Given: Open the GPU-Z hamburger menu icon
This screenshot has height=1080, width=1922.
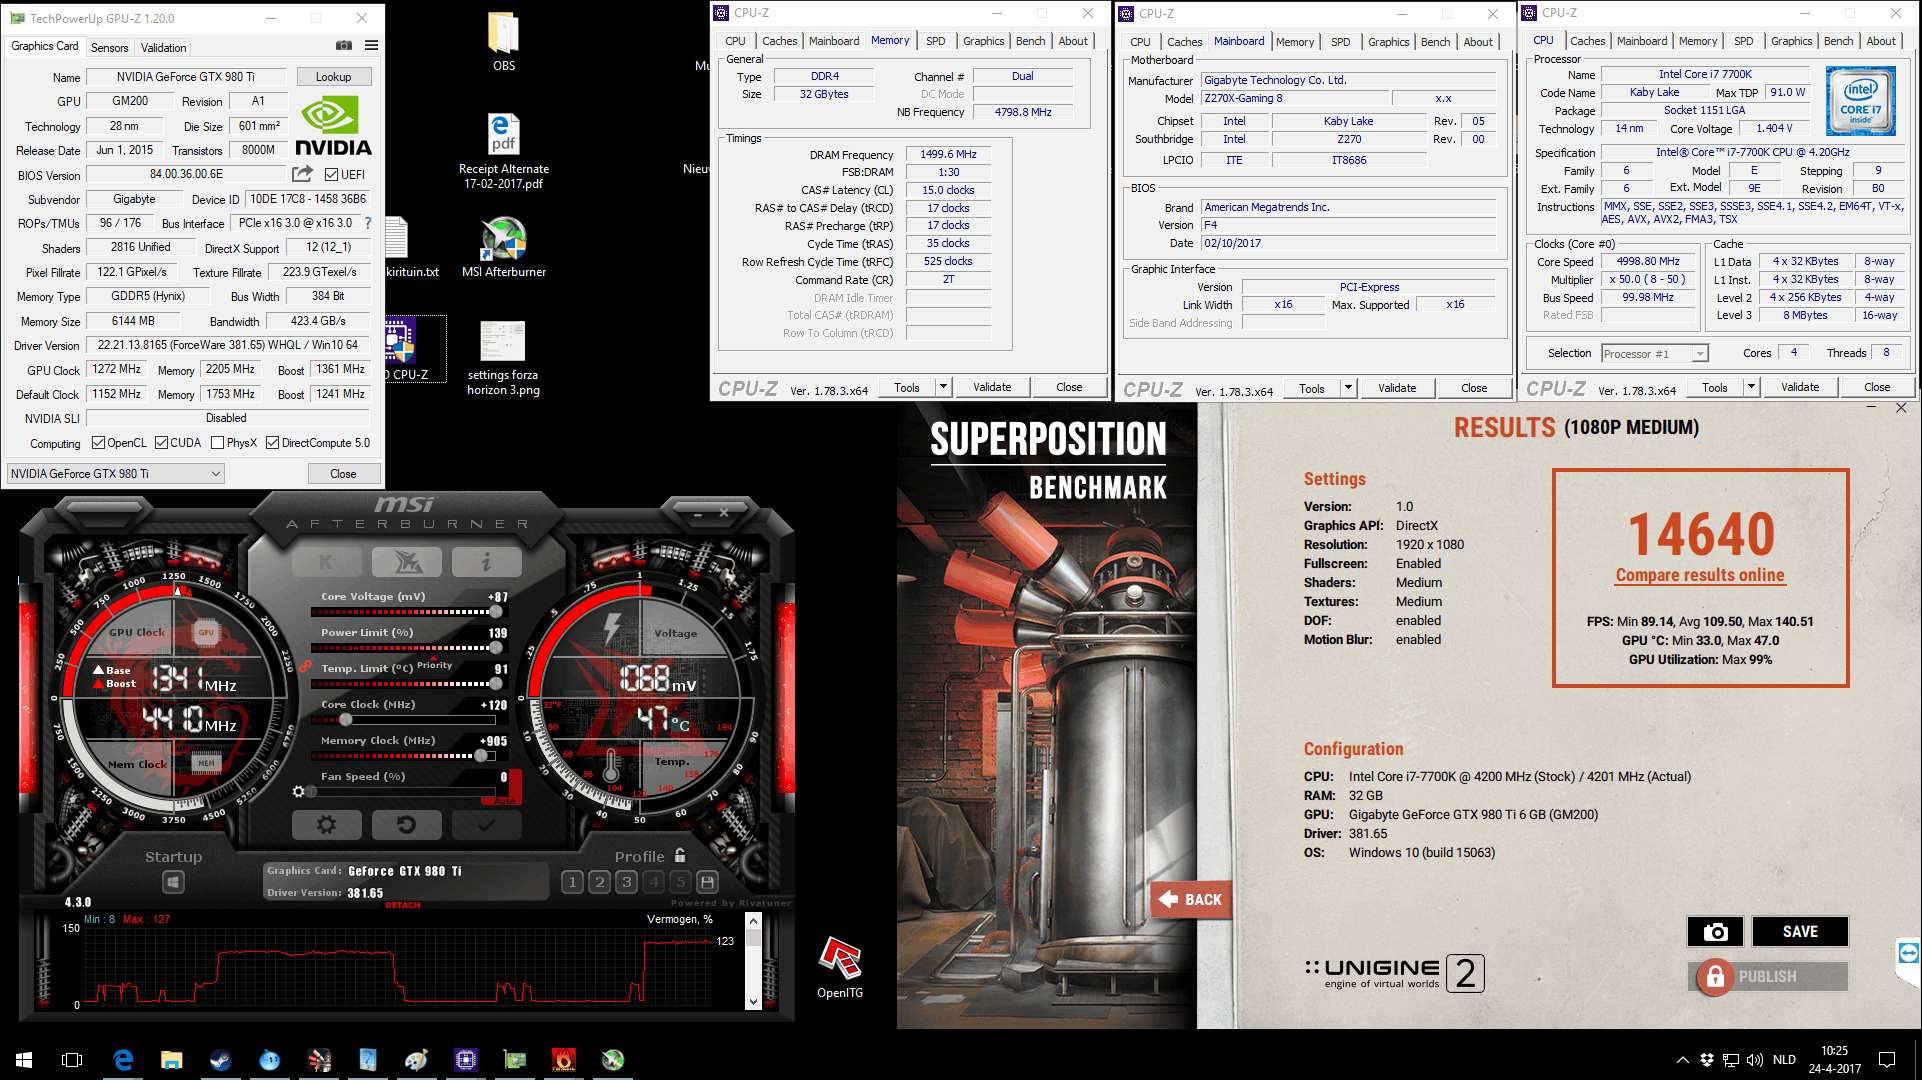Looking at the screenshot, I should coord(371,45).
